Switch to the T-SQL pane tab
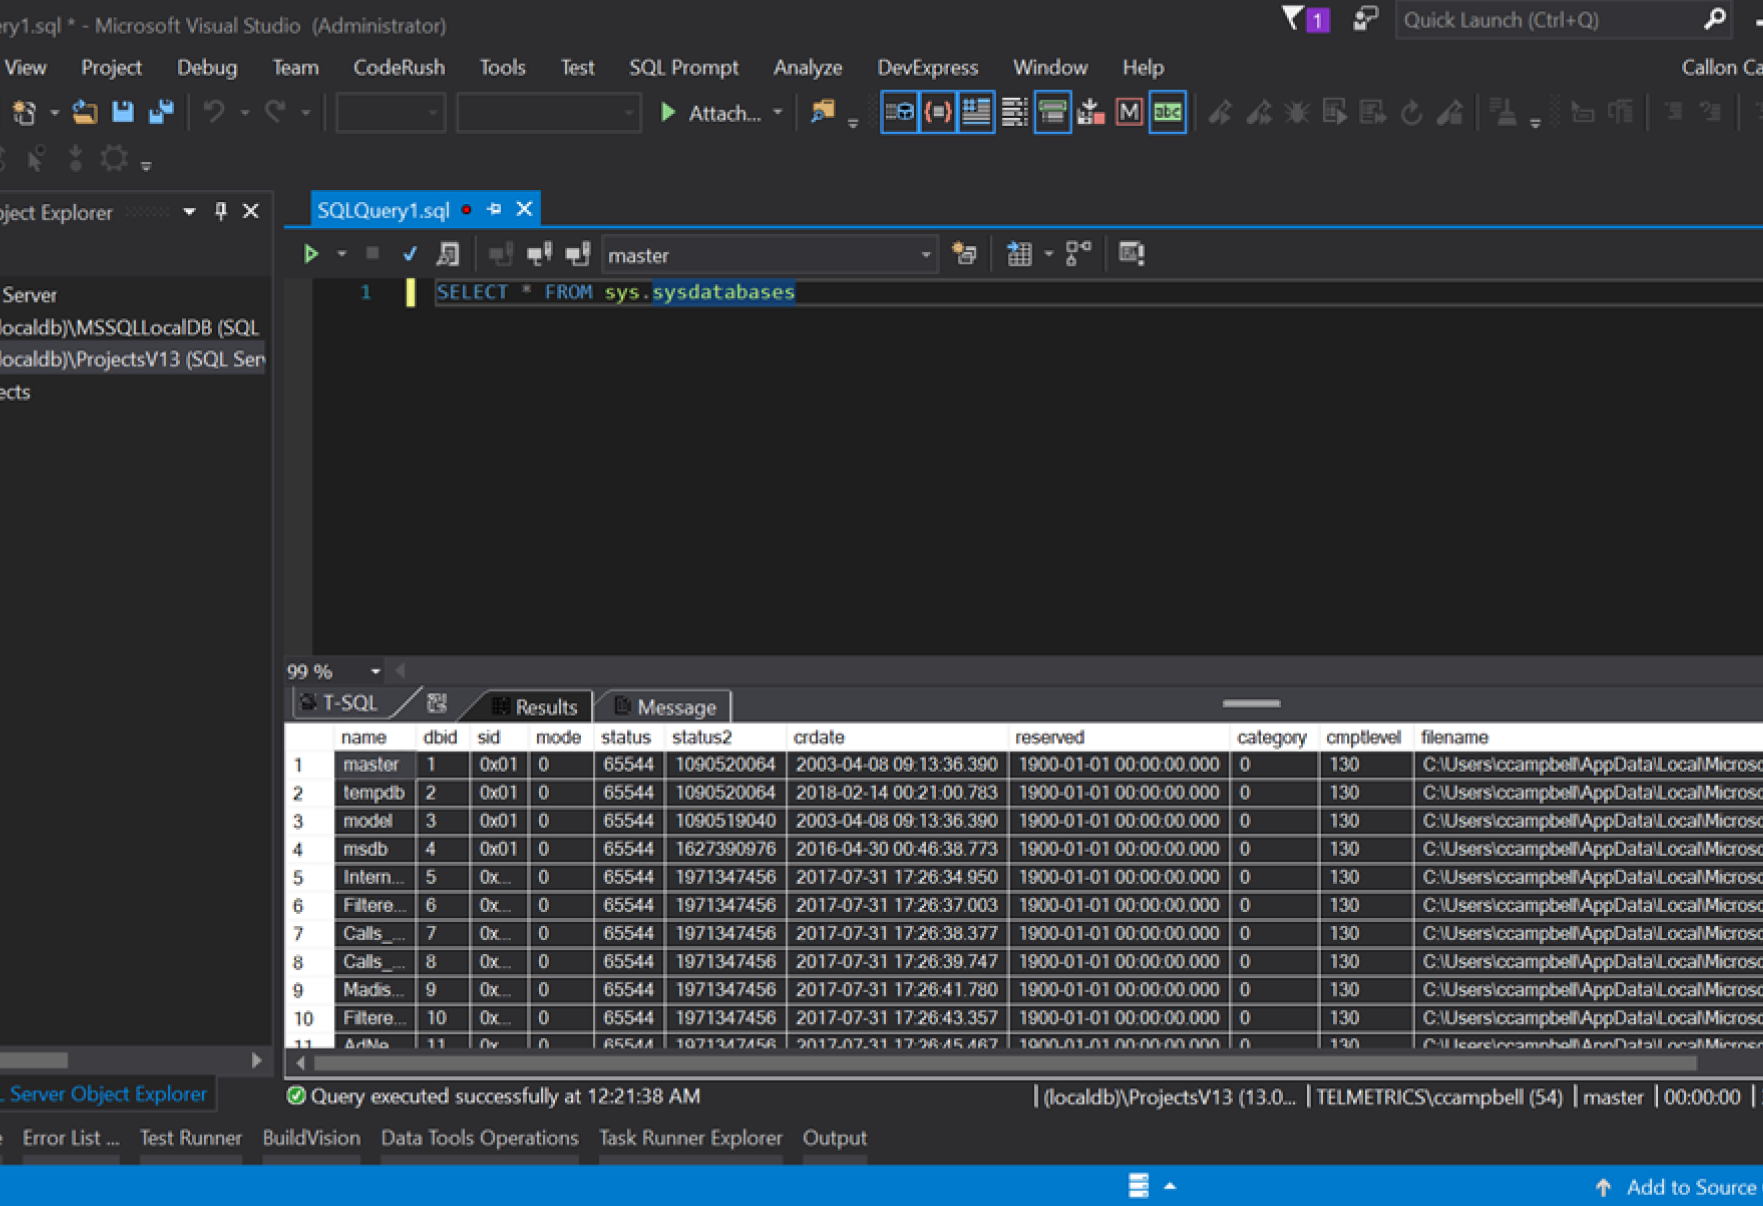 [350, 703]
